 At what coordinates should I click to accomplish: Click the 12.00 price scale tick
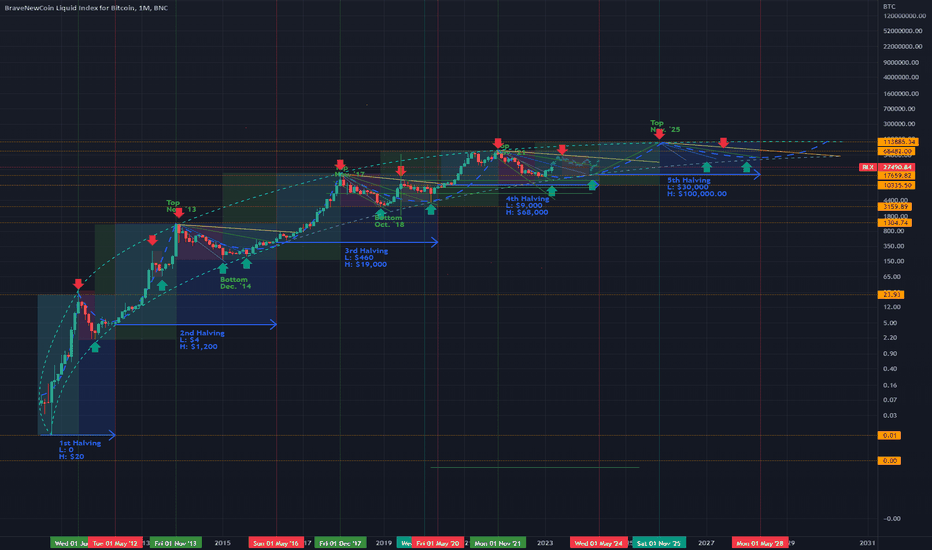tap(892, 307)
